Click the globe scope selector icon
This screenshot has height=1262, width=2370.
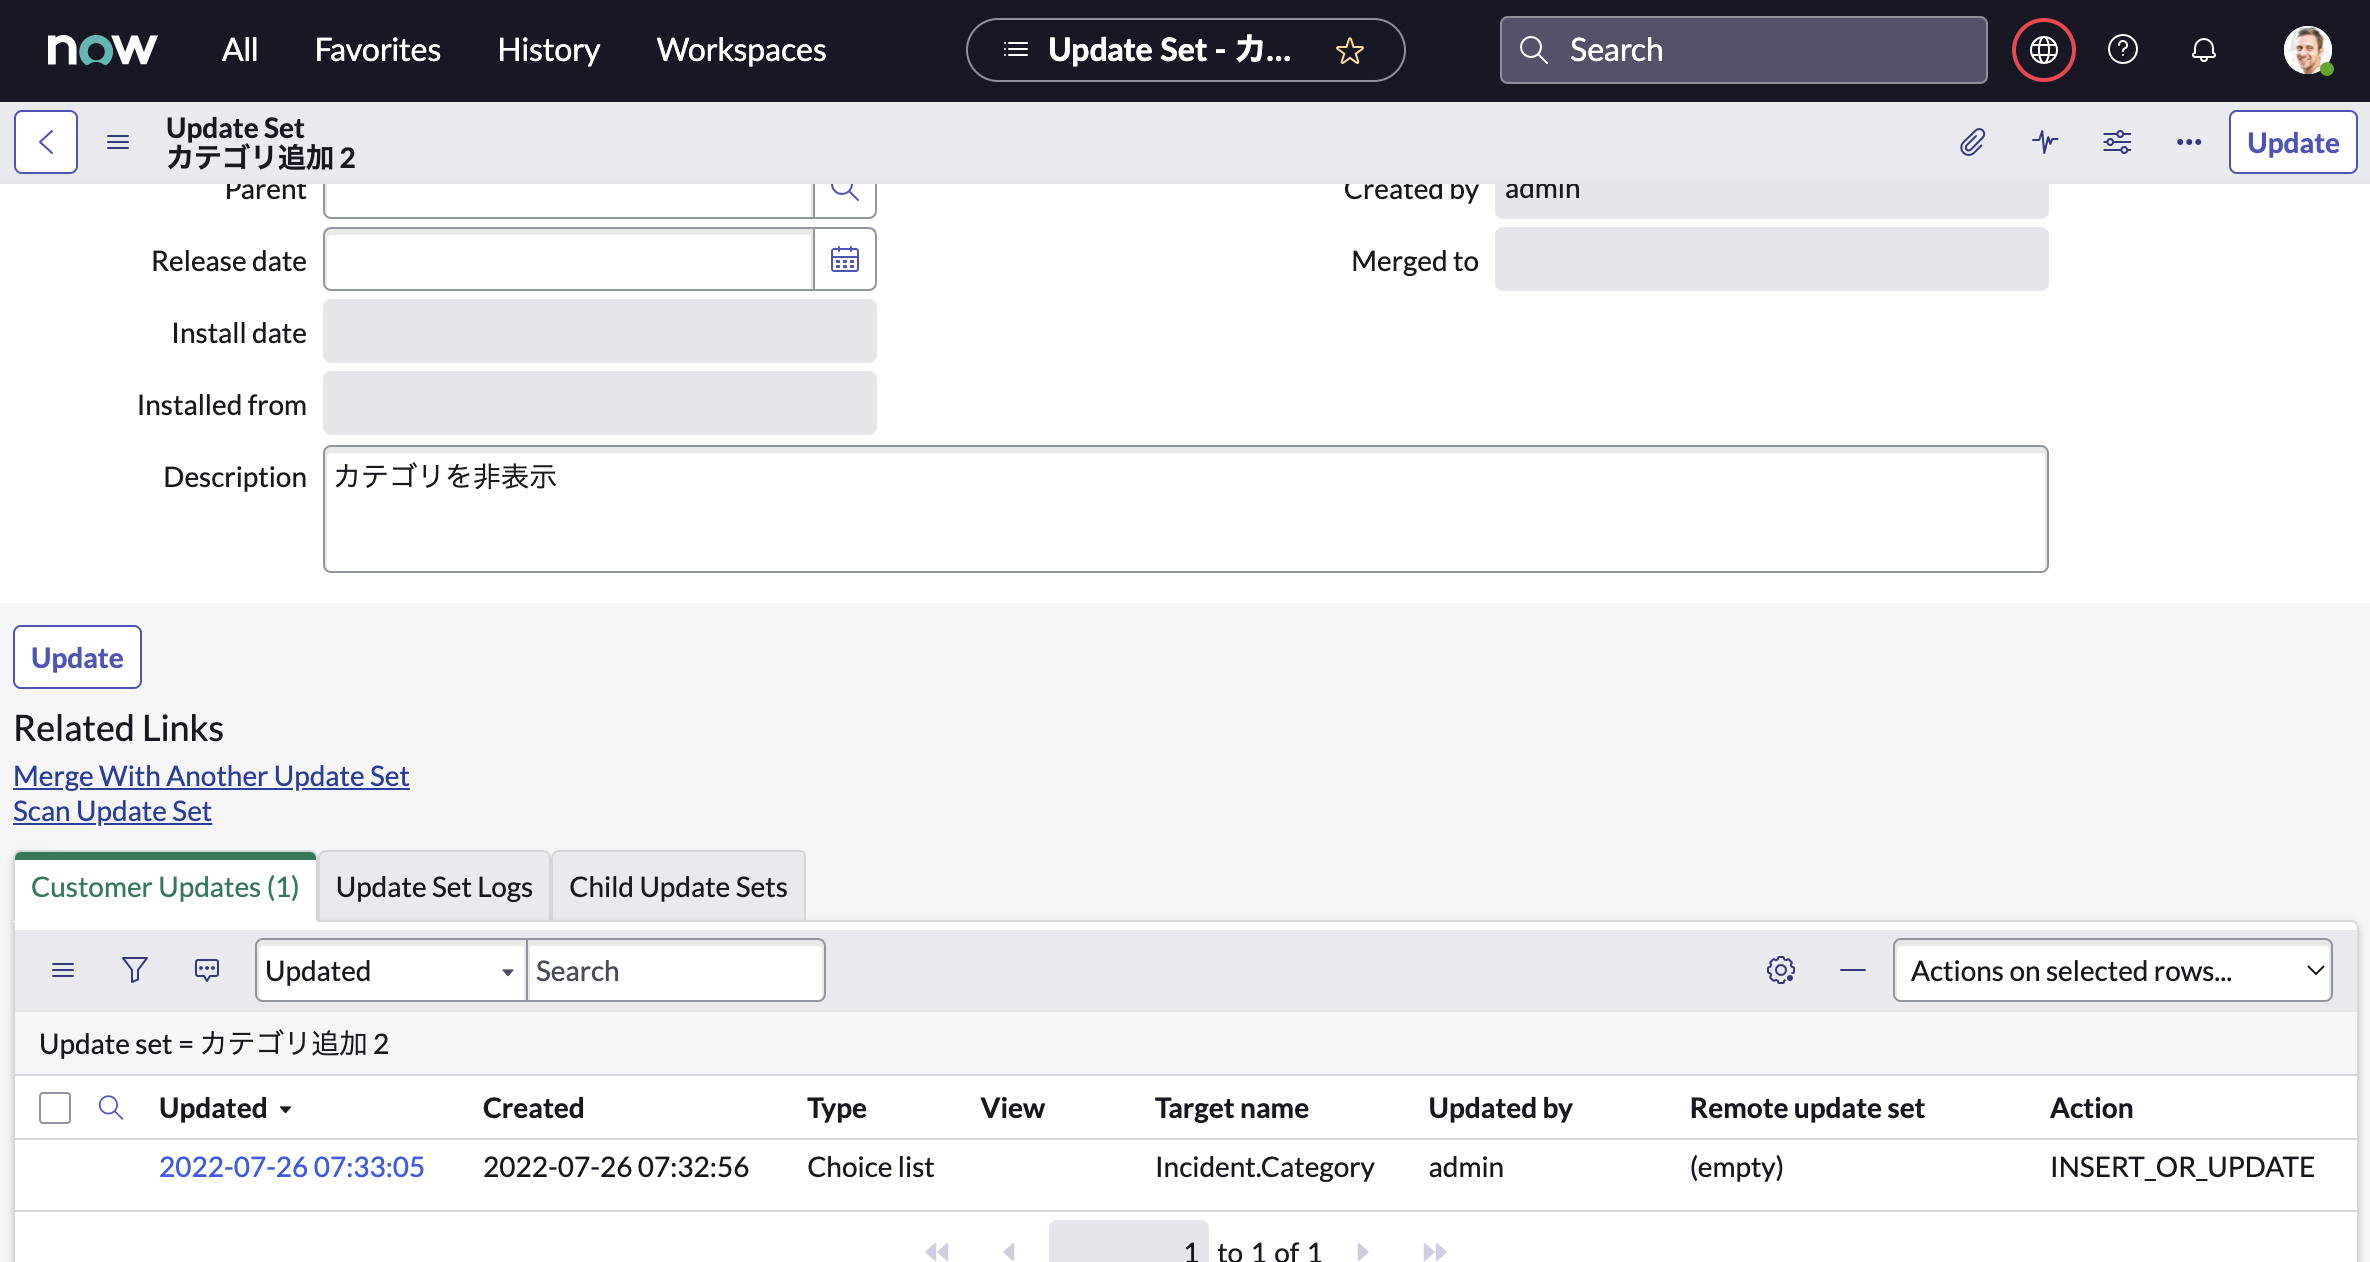2043,50
